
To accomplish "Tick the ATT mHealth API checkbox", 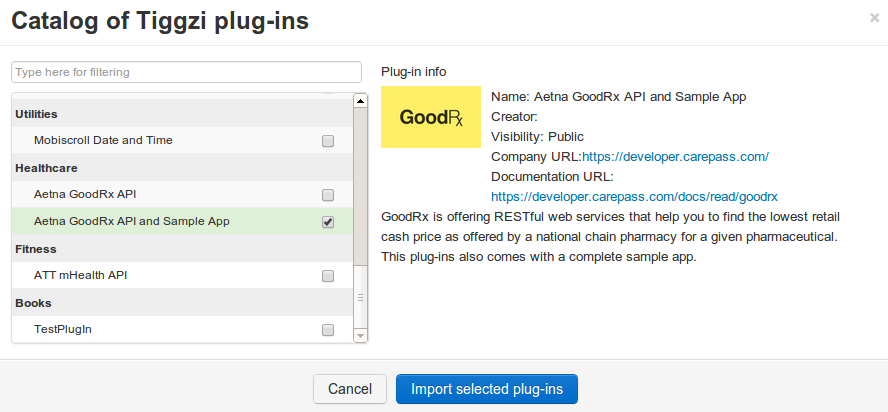I will point(328,276).
